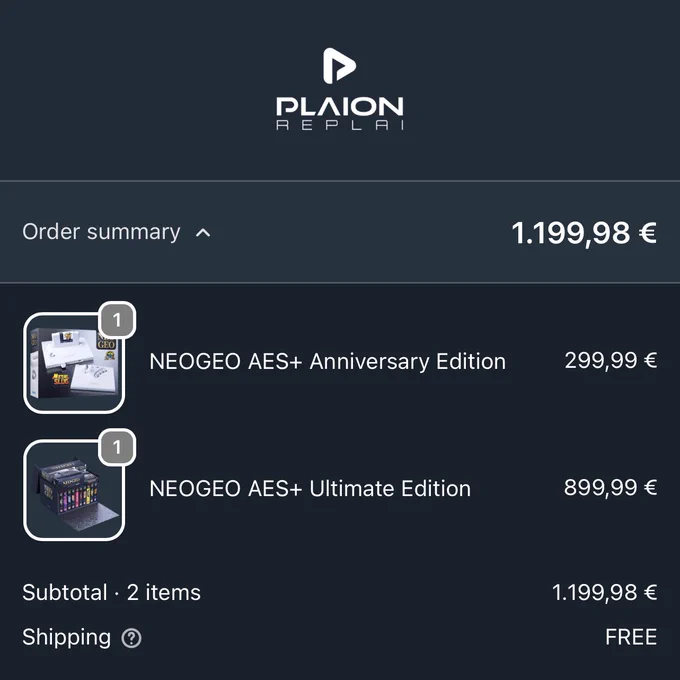The width and height of the screenshot is (680, 680).
Task: Click the subtotal amount 1.199,98 €
Action: click(605, 592)
